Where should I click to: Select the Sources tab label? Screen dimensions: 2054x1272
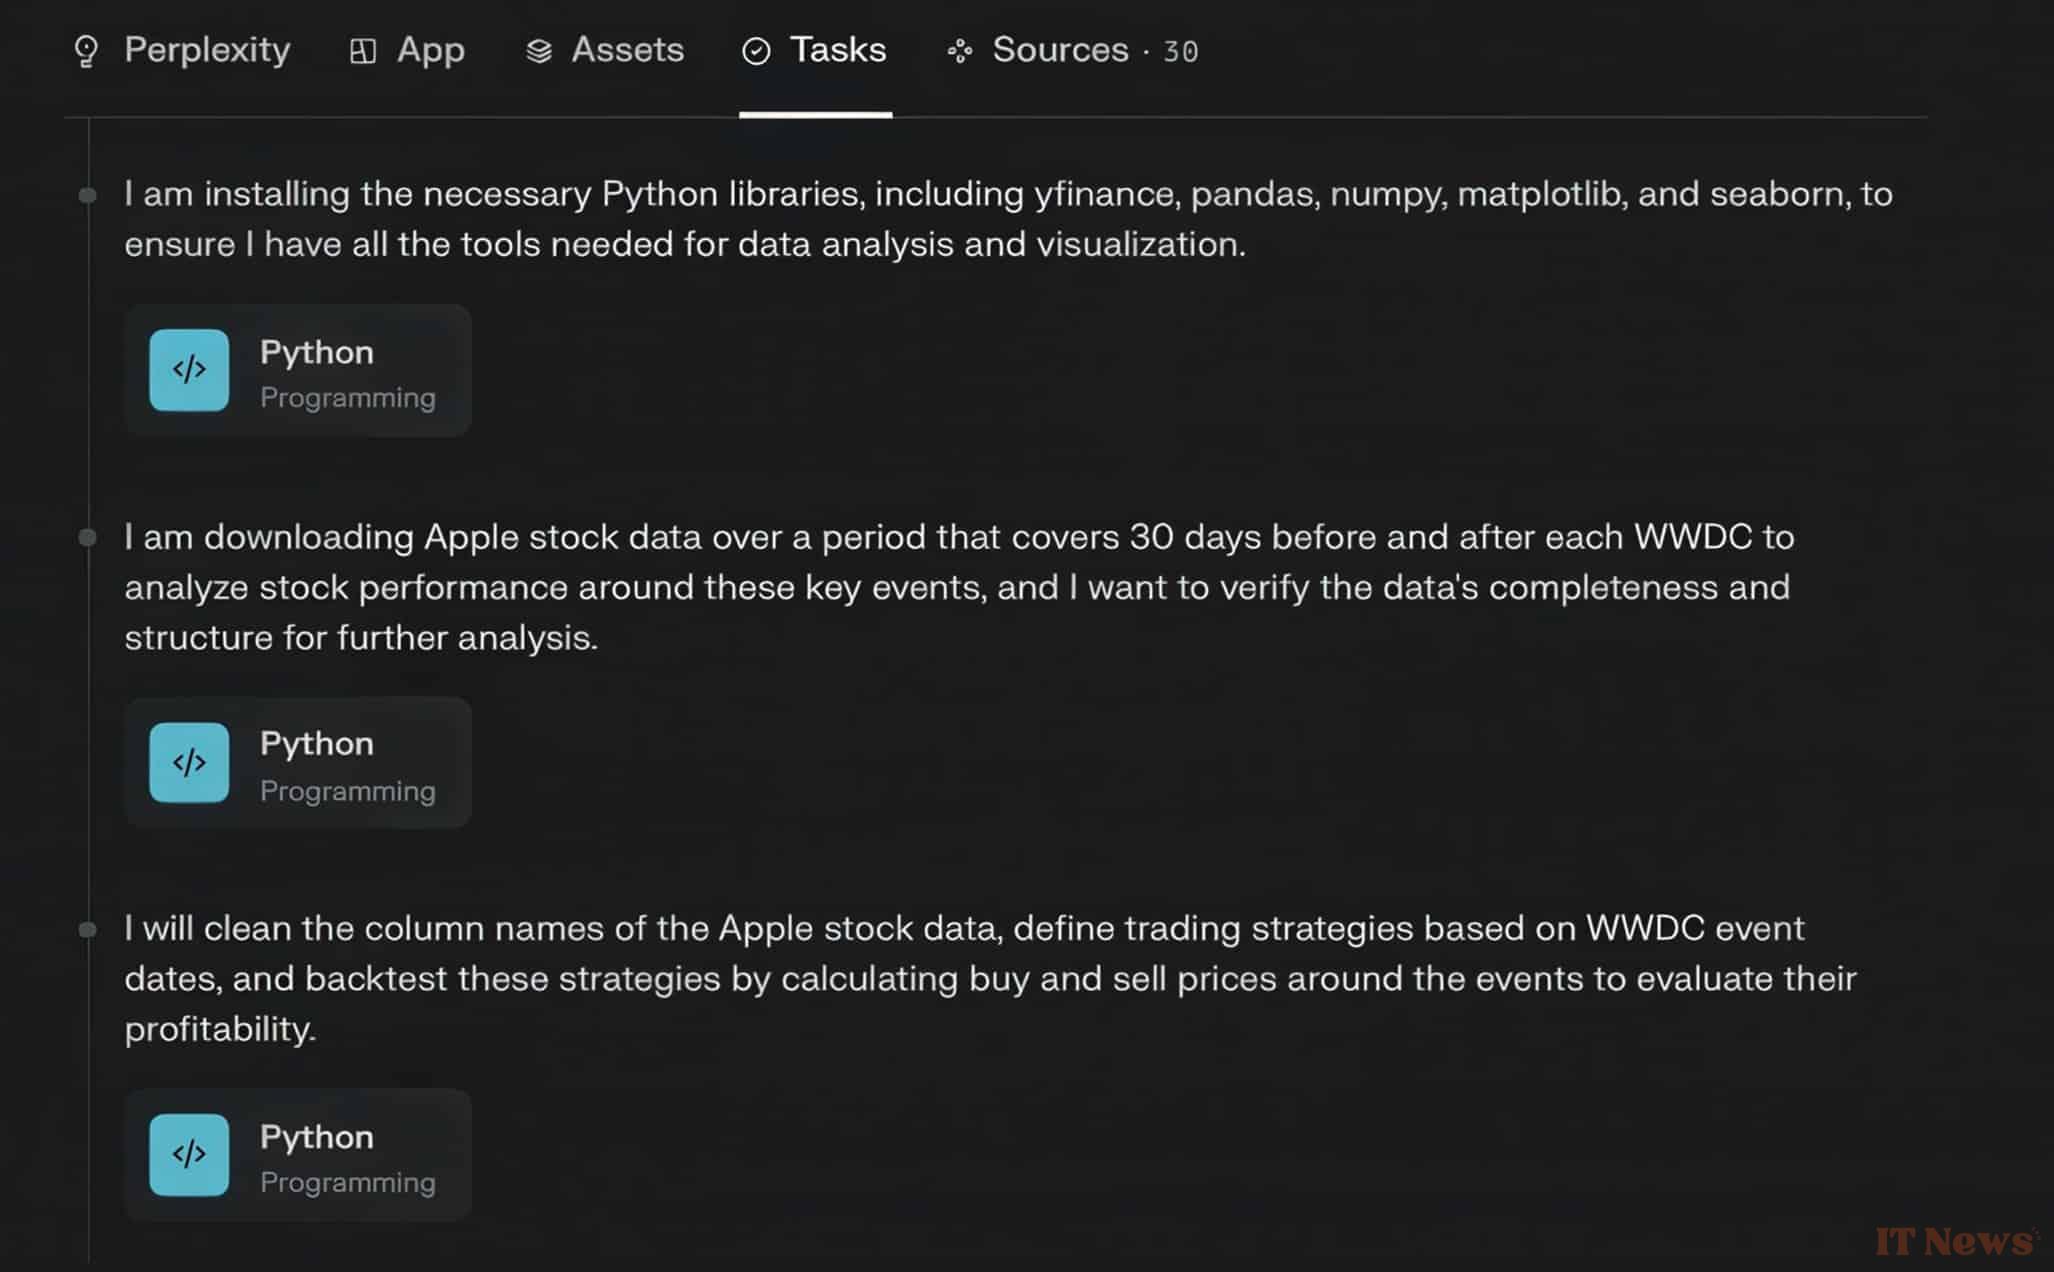tap(1060, 50)
